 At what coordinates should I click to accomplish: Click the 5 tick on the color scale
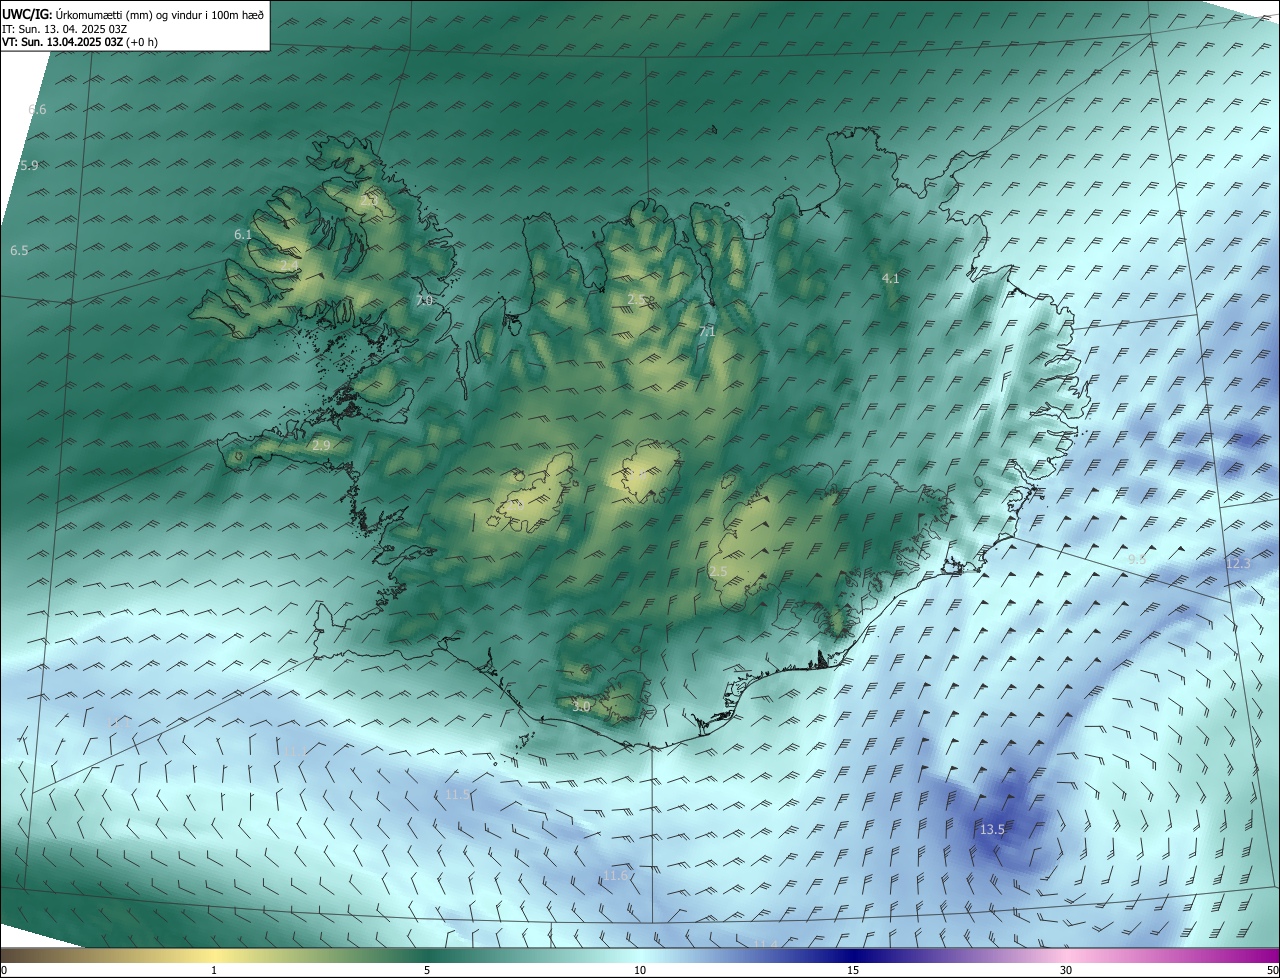[x=427, y=970]
